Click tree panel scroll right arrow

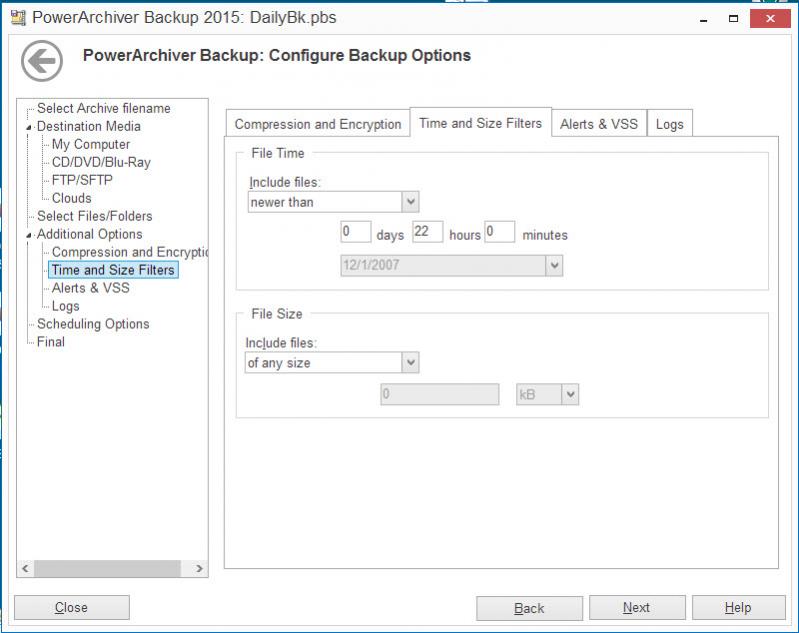200,568
